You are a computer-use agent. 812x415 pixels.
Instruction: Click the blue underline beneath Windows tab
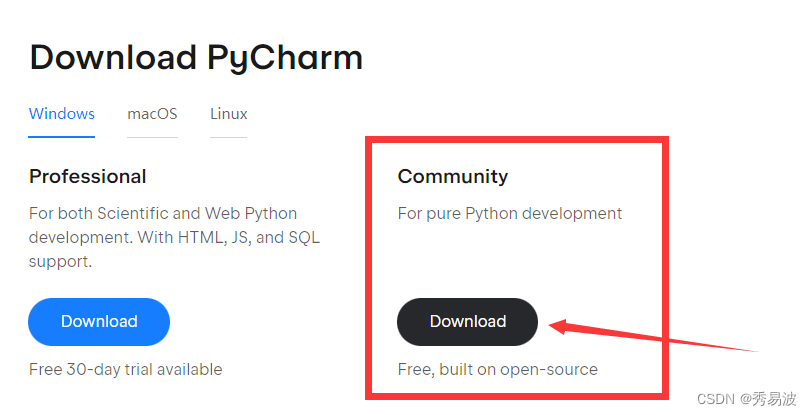click(62, 136)
